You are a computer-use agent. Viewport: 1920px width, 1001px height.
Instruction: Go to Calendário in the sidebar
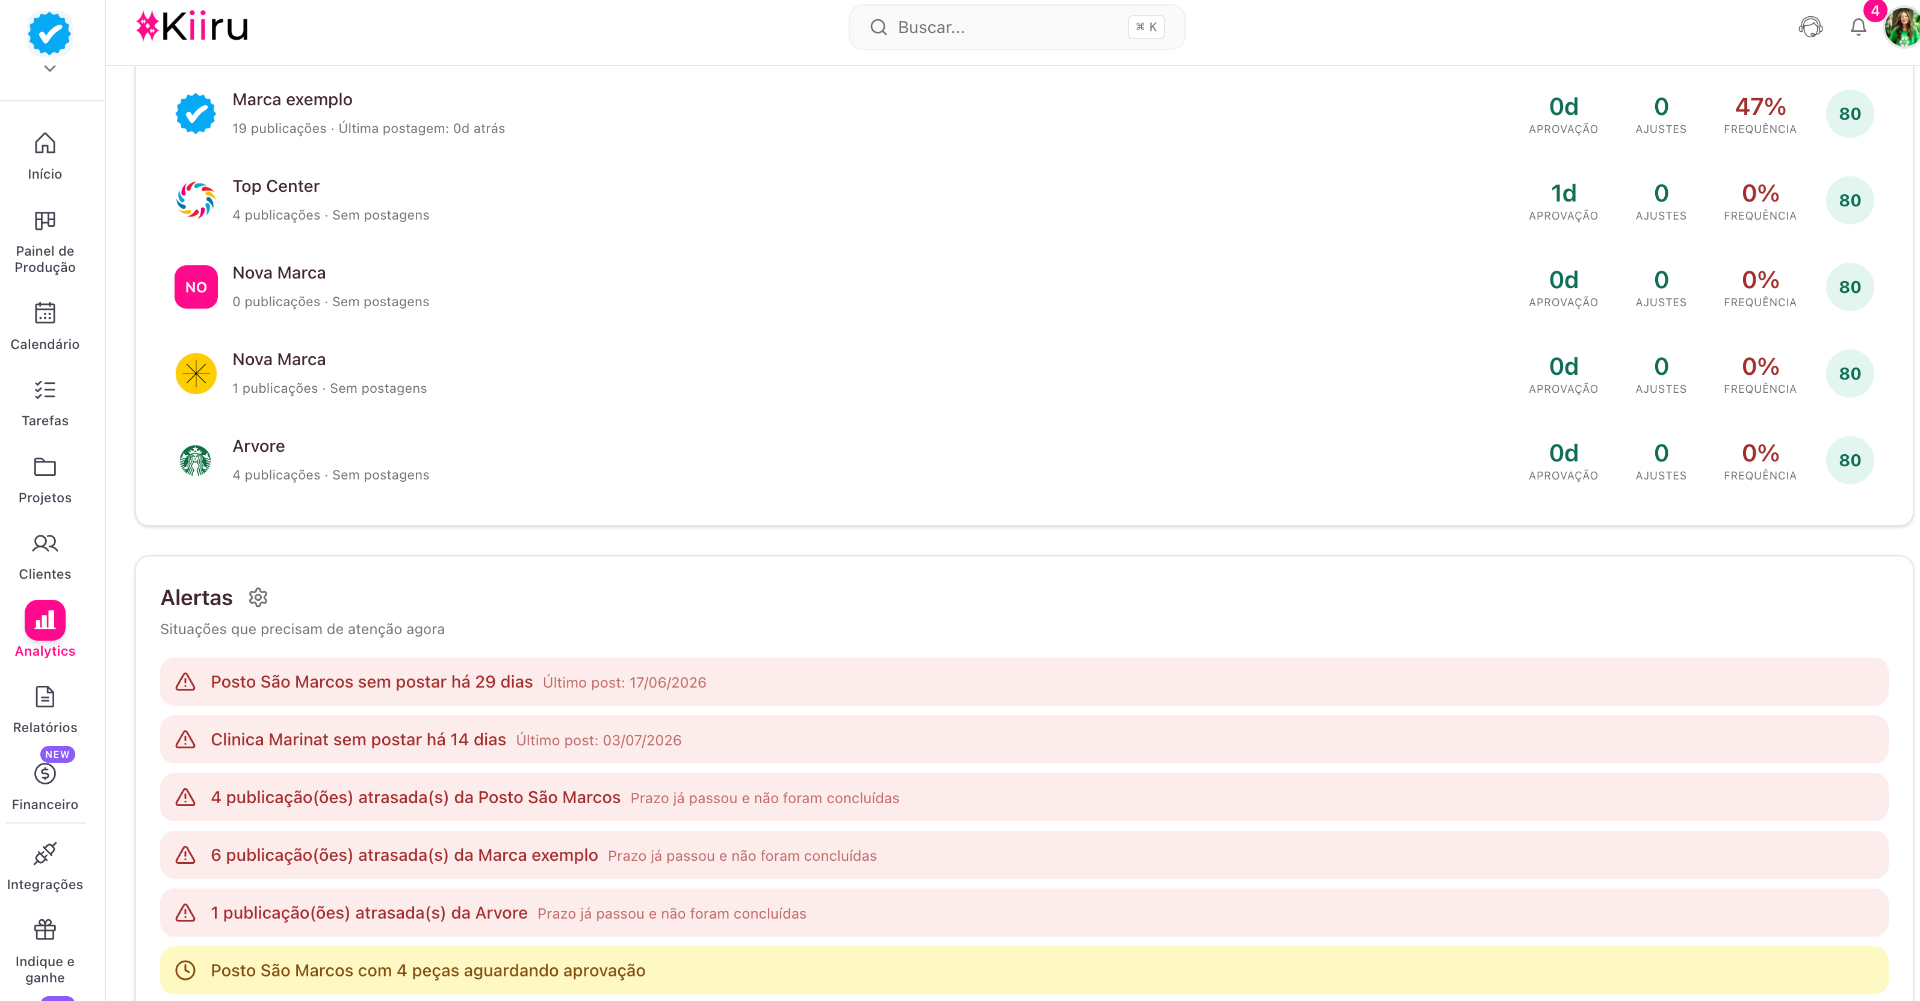[x=45, y=326]
